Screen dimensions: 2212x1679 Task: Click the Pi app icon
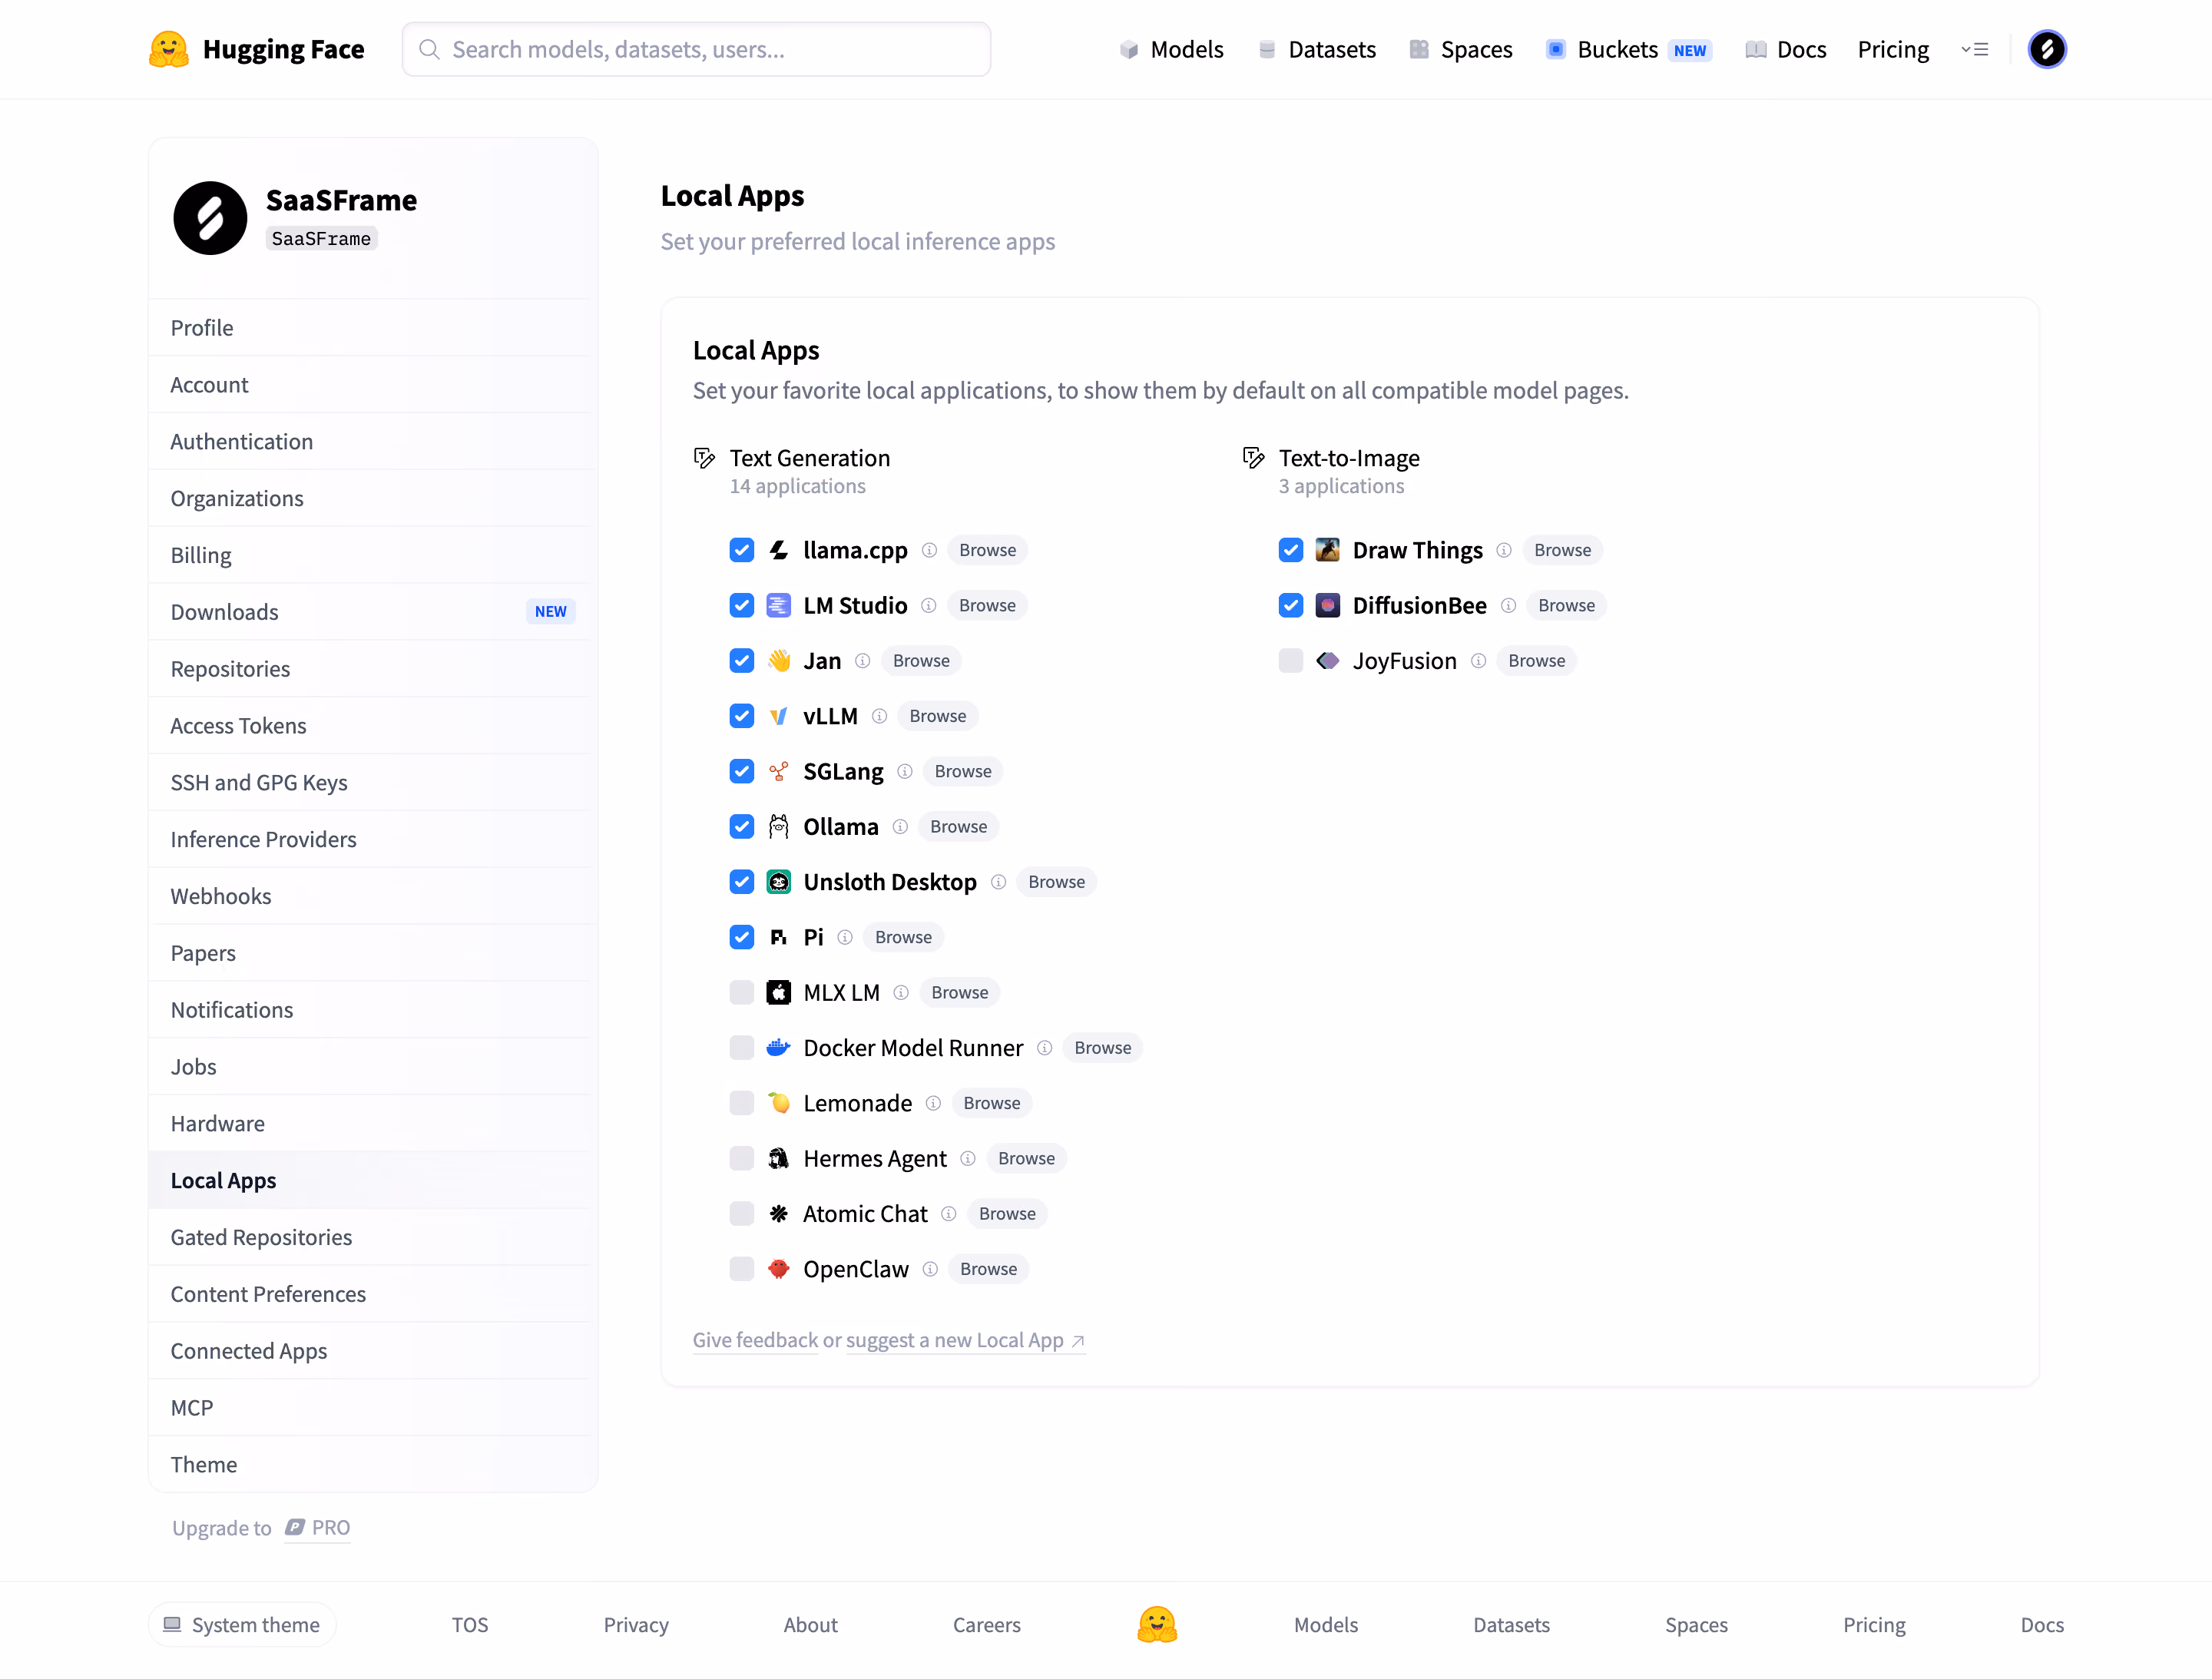pyautogui.click(x=778, y=937)
